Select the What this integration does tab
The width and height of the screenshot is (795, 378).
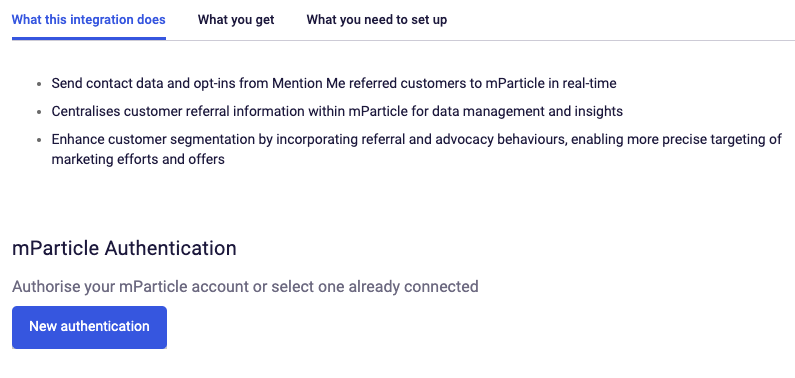89,20
